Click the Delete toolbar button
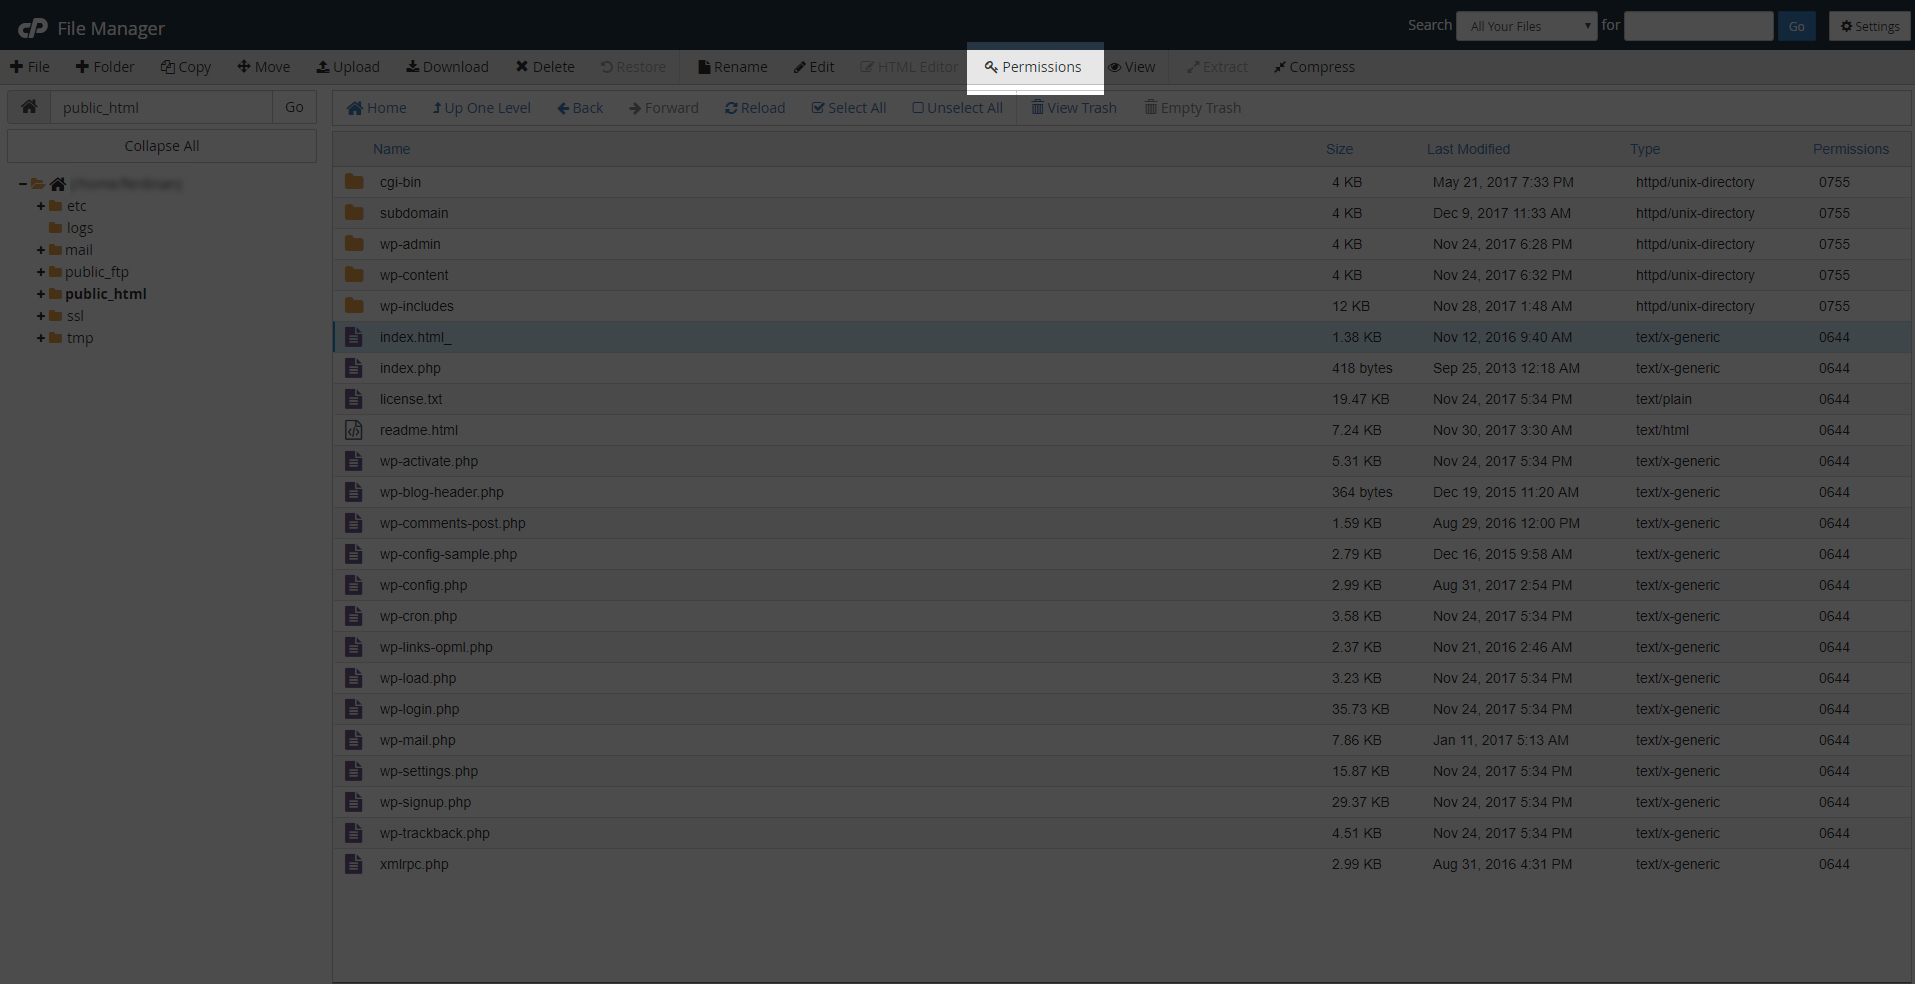This screenshot has height=984, width=1915. coord(545,67)
